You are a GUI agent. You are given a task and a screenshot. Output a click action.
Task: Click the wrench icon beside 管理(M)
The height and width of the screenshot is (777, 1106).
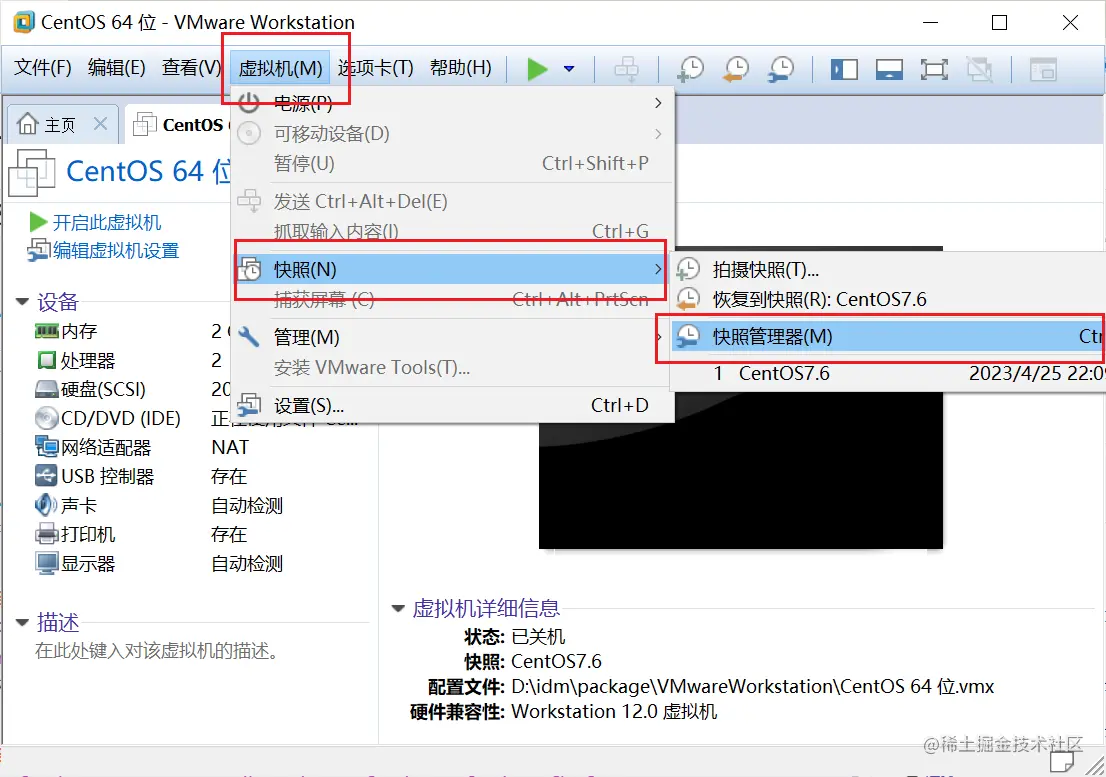(x=249, y=336)
